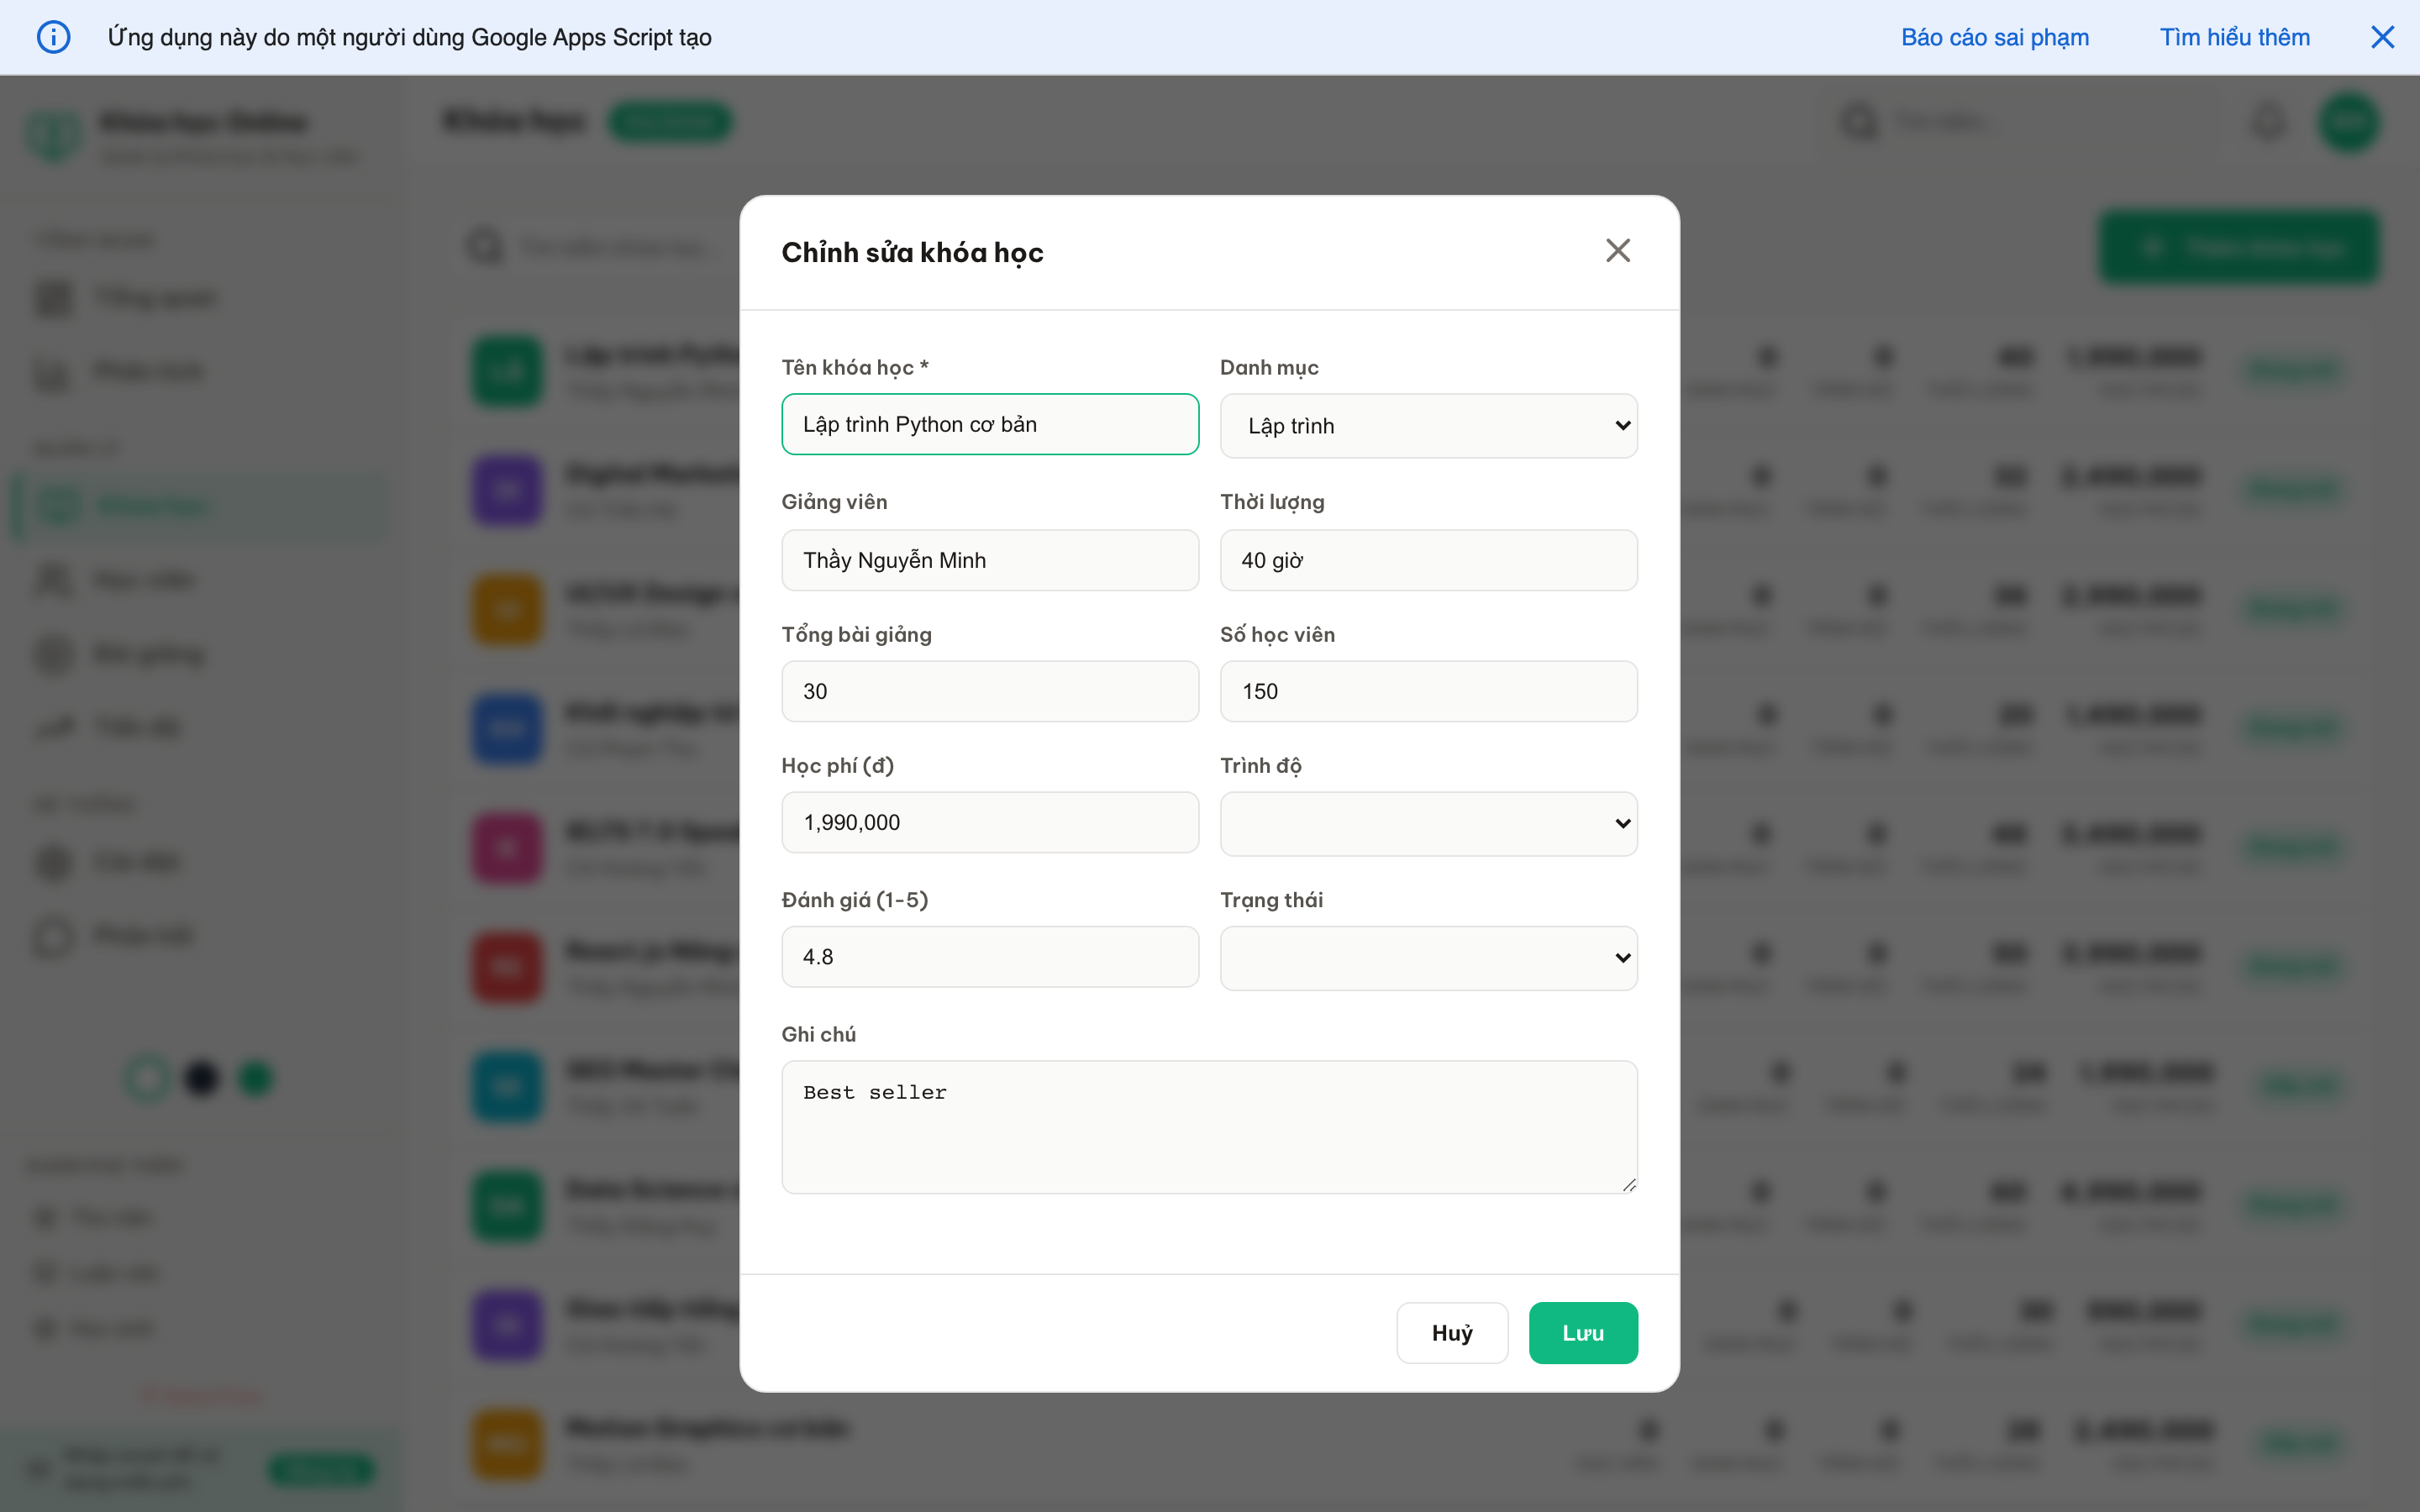2420x1512 pixels.
Task: Dismiss the Apps Script banner with the X
Action: 2384,37
